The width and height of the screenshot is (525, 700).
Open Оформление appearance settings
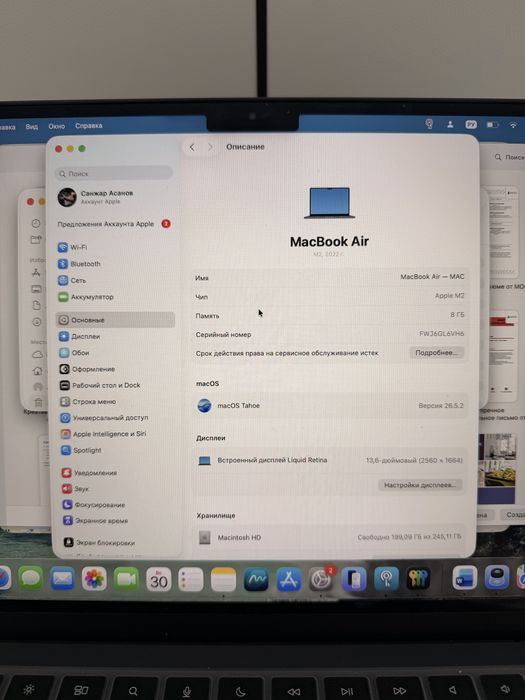click(x=88, y=369)
